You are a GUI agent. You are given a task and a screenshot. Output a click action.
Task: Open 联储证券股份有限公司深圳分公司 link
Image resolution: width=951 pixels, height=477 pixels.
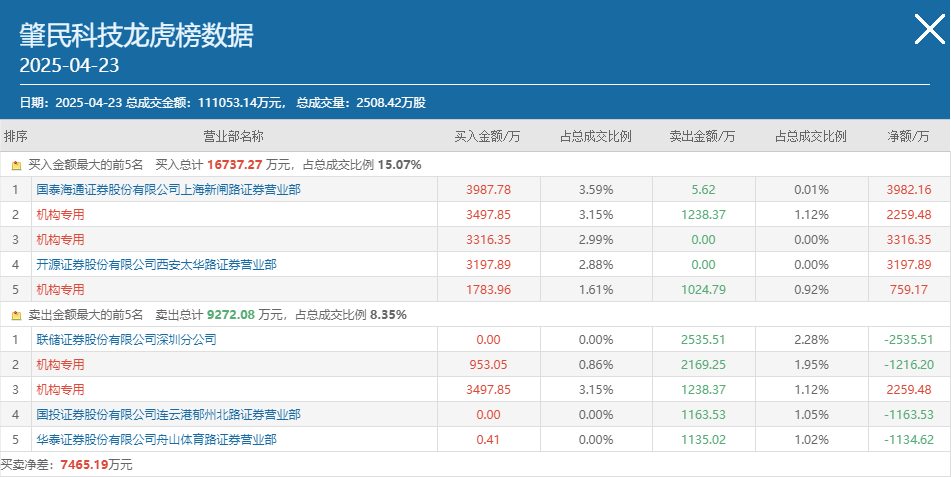click(126, 339)
